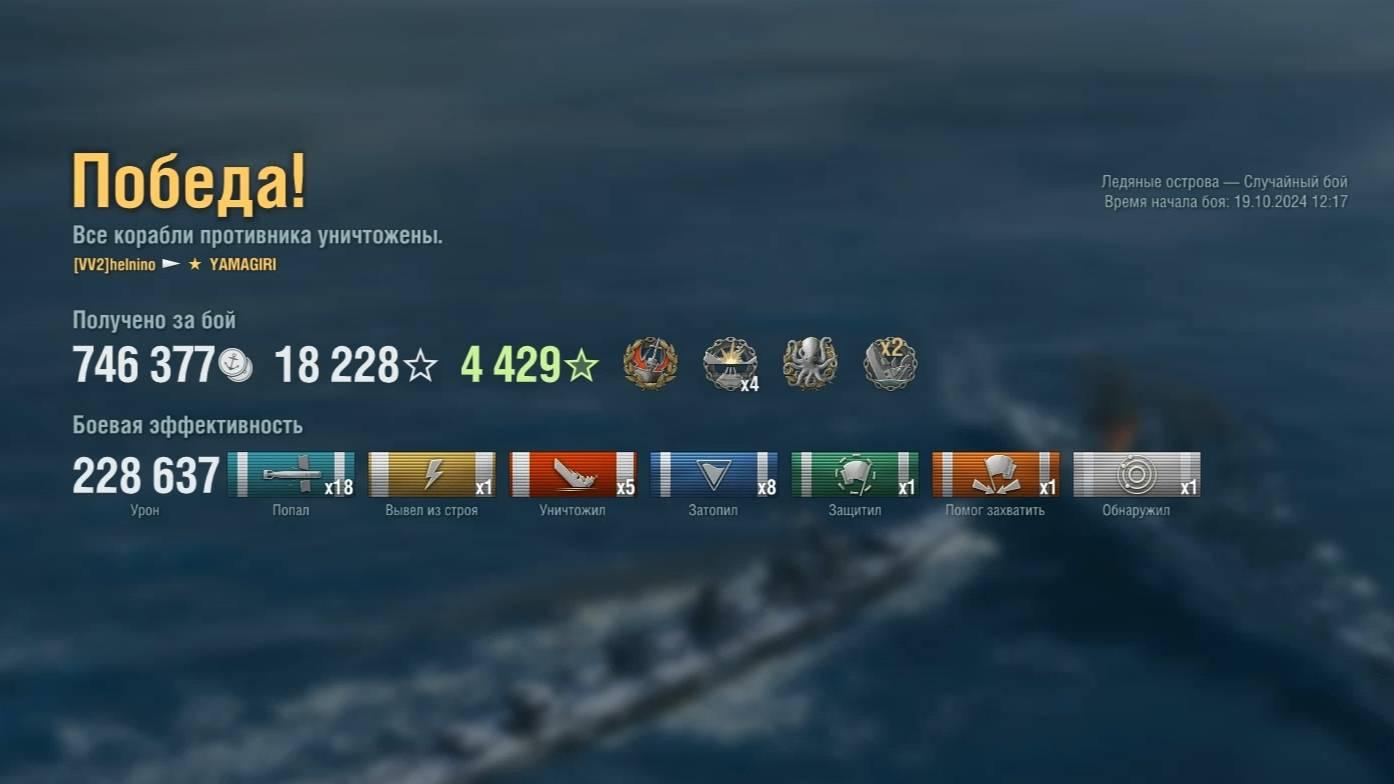Select the grey Обнаружил spotted ribbon
Screen dimensions: 1394x784
point(1137,474)
